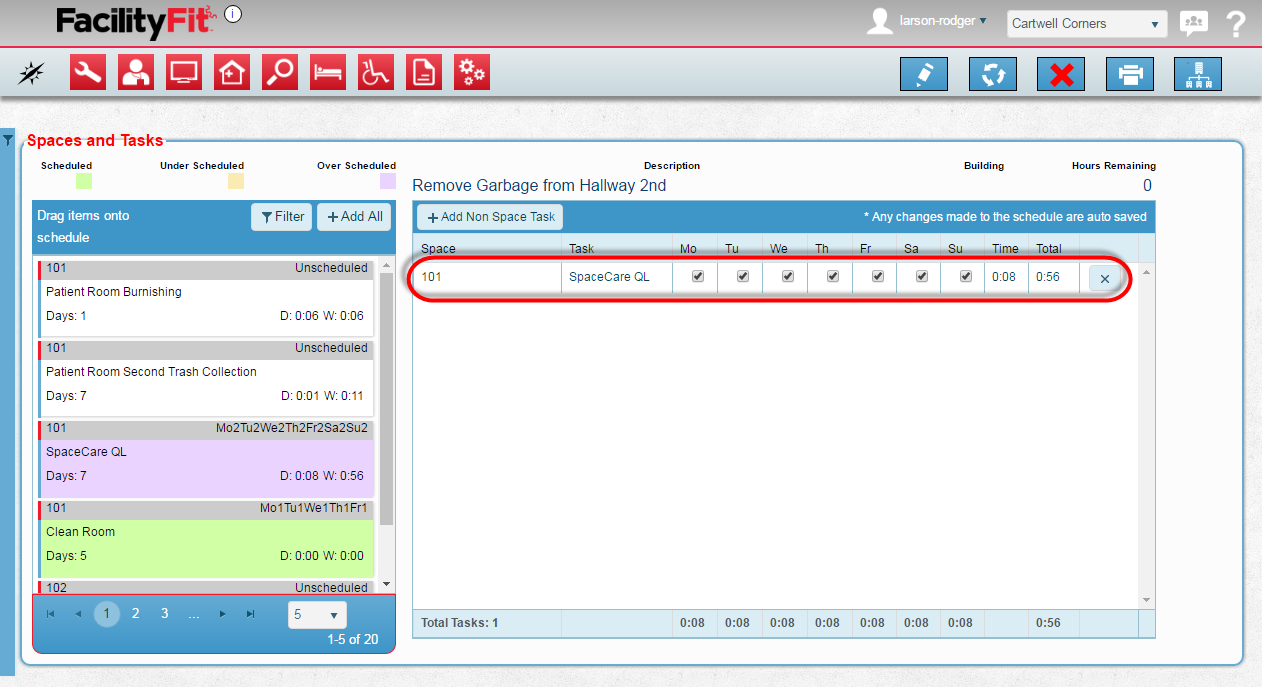
Task: Toggle the Sunday checkbox in schedule row
Action: [x=966, y=277]
